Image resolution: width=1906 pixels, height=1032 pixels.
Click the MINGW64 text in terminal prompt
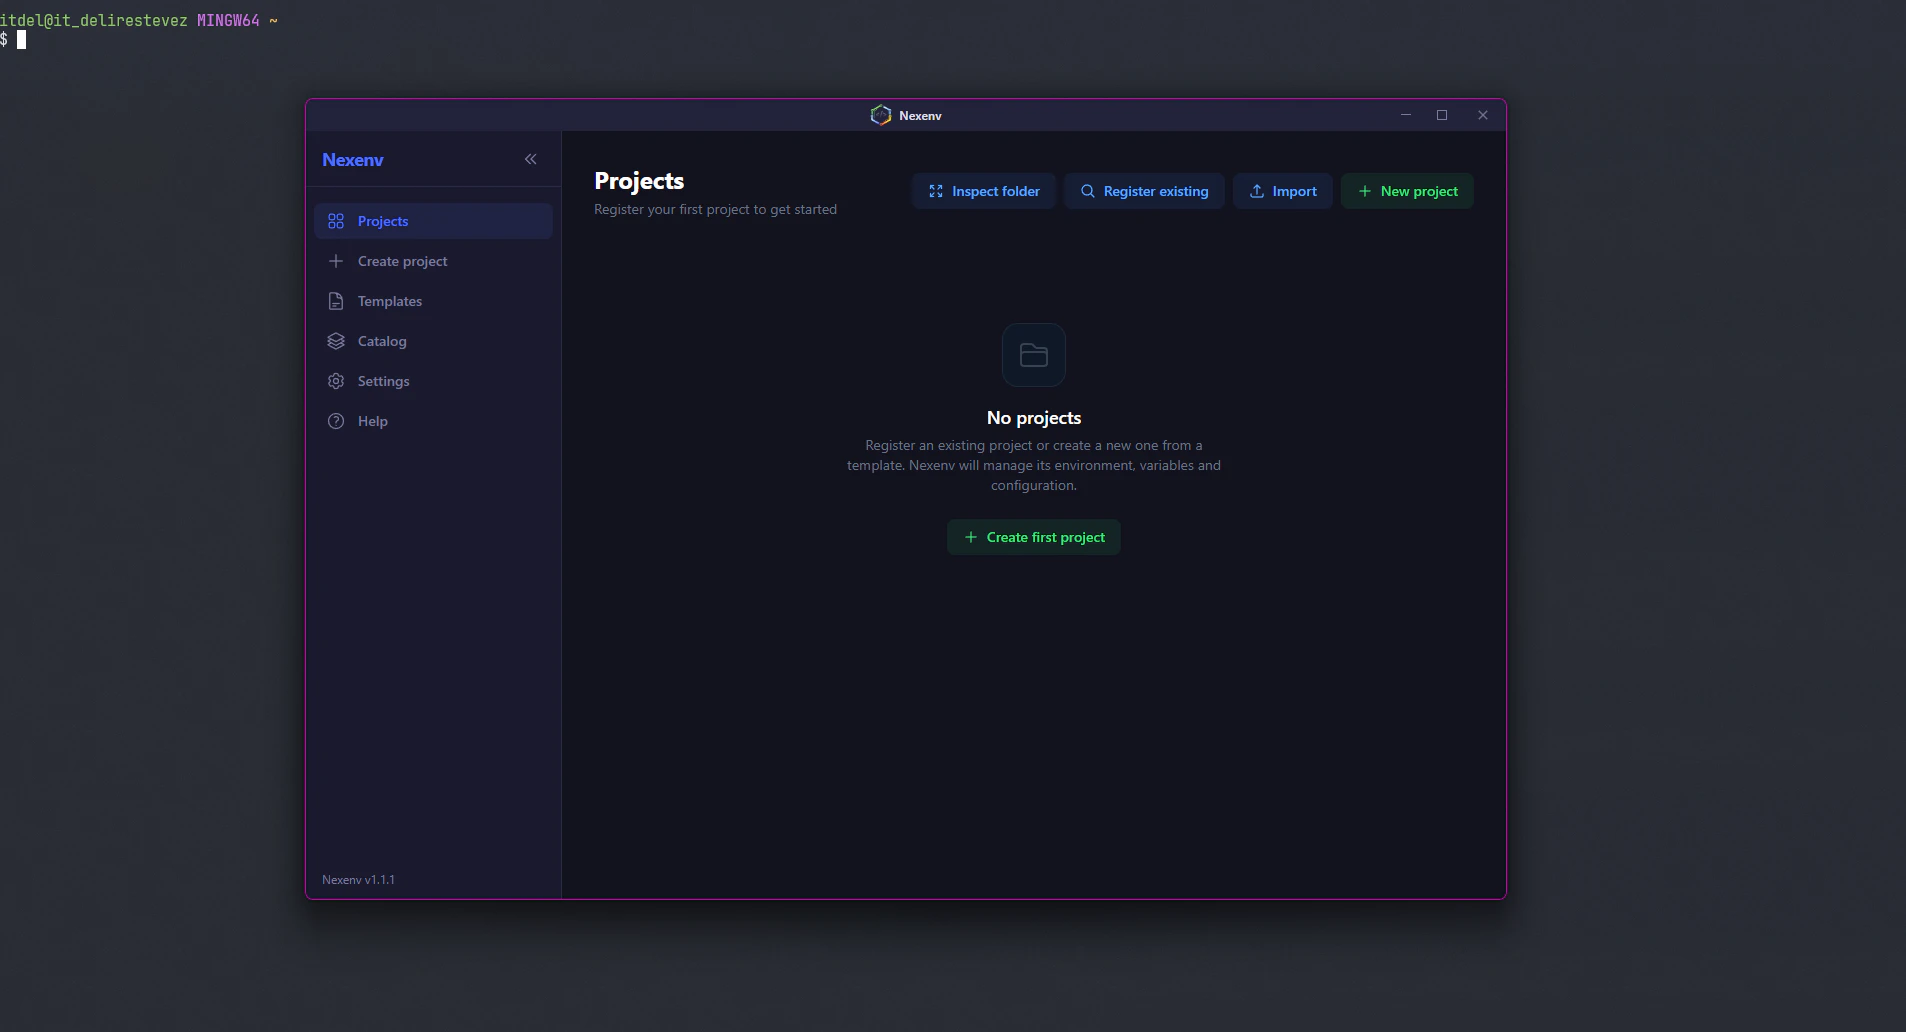click(x=228, y=20)
